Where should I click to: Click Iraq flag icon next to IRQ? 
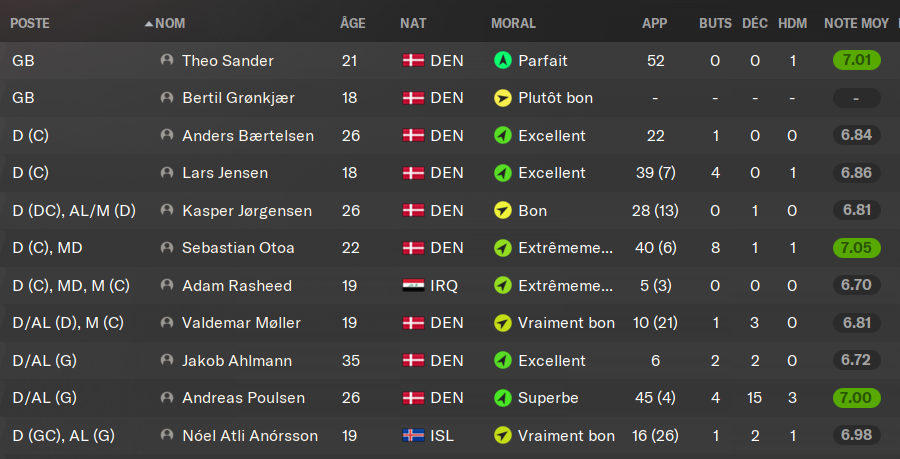[413, 286]
